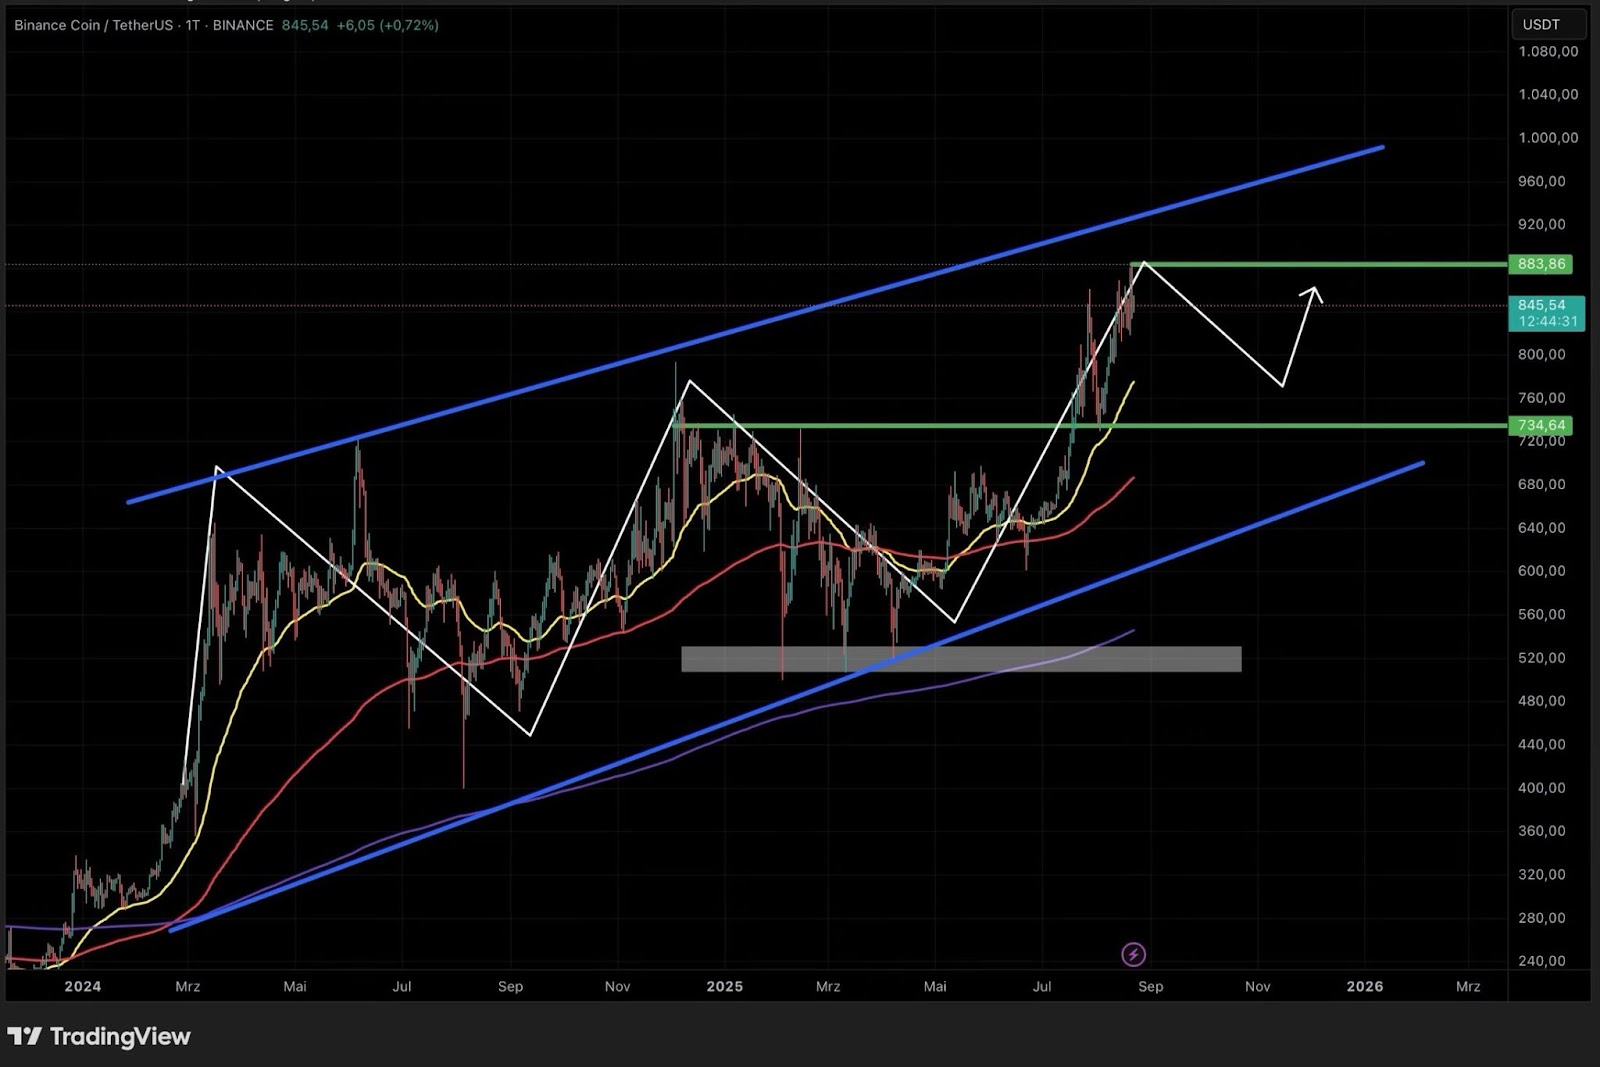Click the 2026 time axis label
The width and height of the screenshot is (1600, 1067).
(1365, 986)
